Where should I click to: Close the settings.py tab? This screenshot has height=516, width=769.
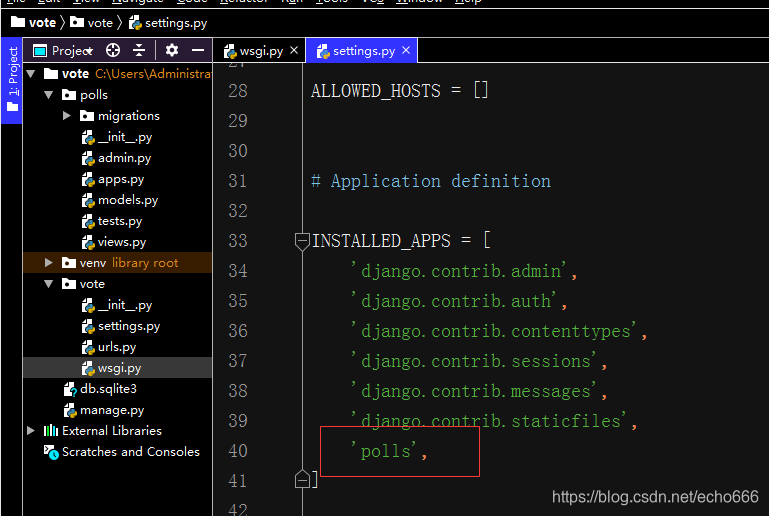point(406,50)
